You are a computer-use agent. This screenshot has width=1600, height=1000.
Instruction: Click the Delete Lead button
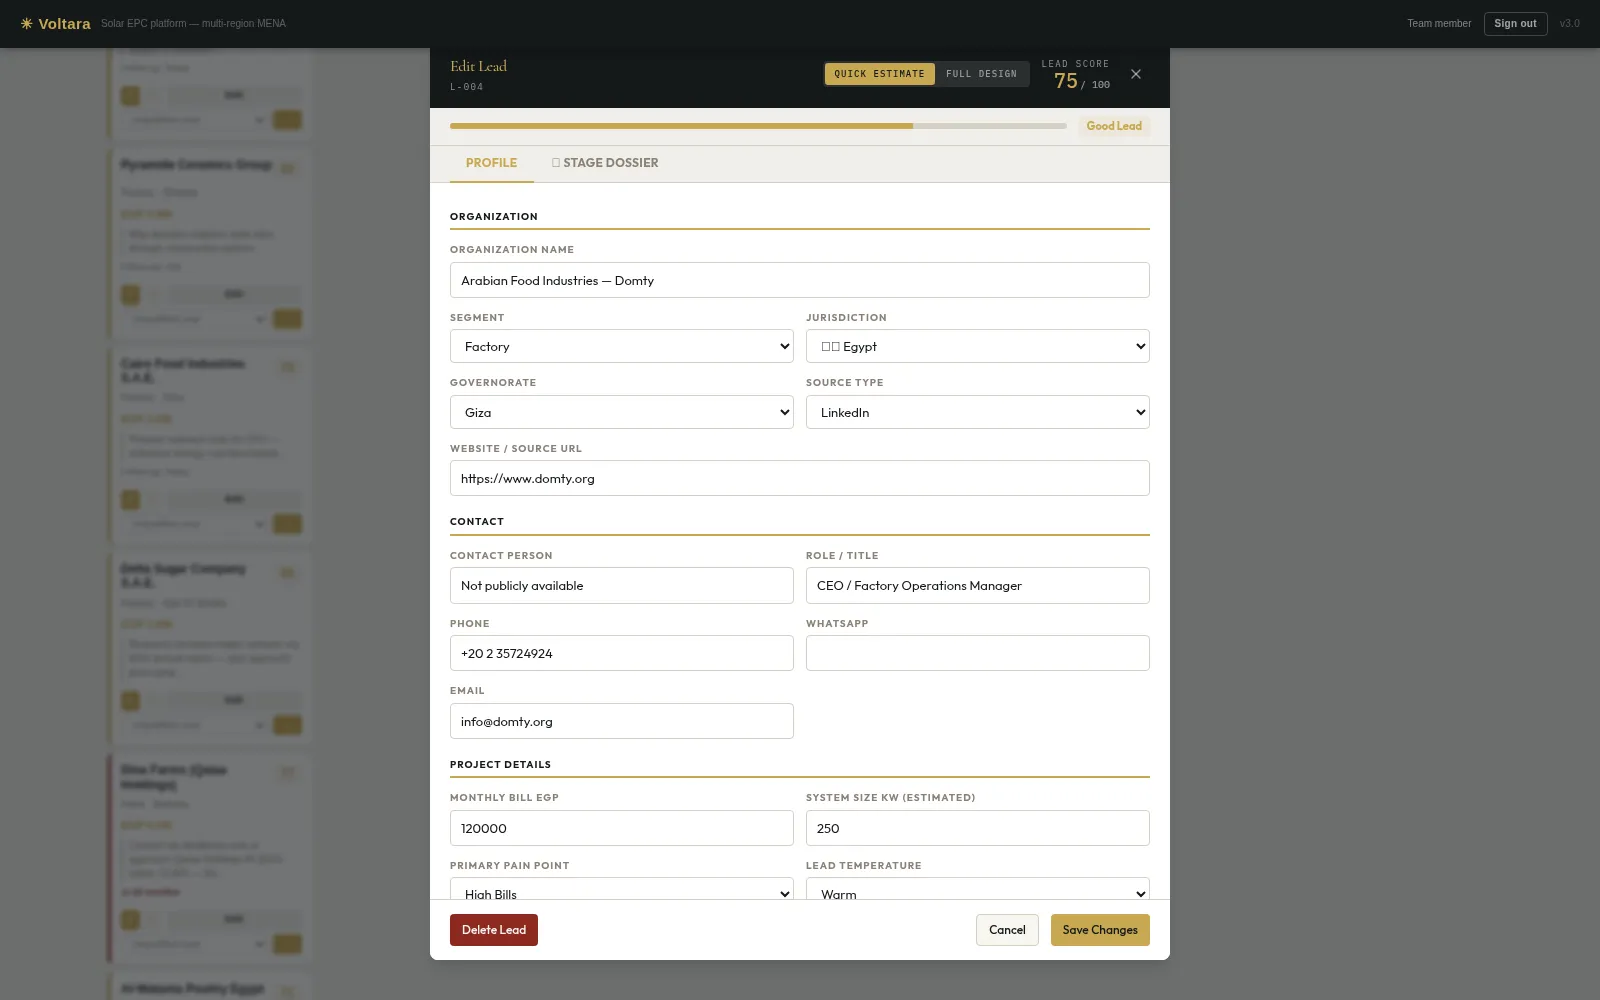click(494, 930)
